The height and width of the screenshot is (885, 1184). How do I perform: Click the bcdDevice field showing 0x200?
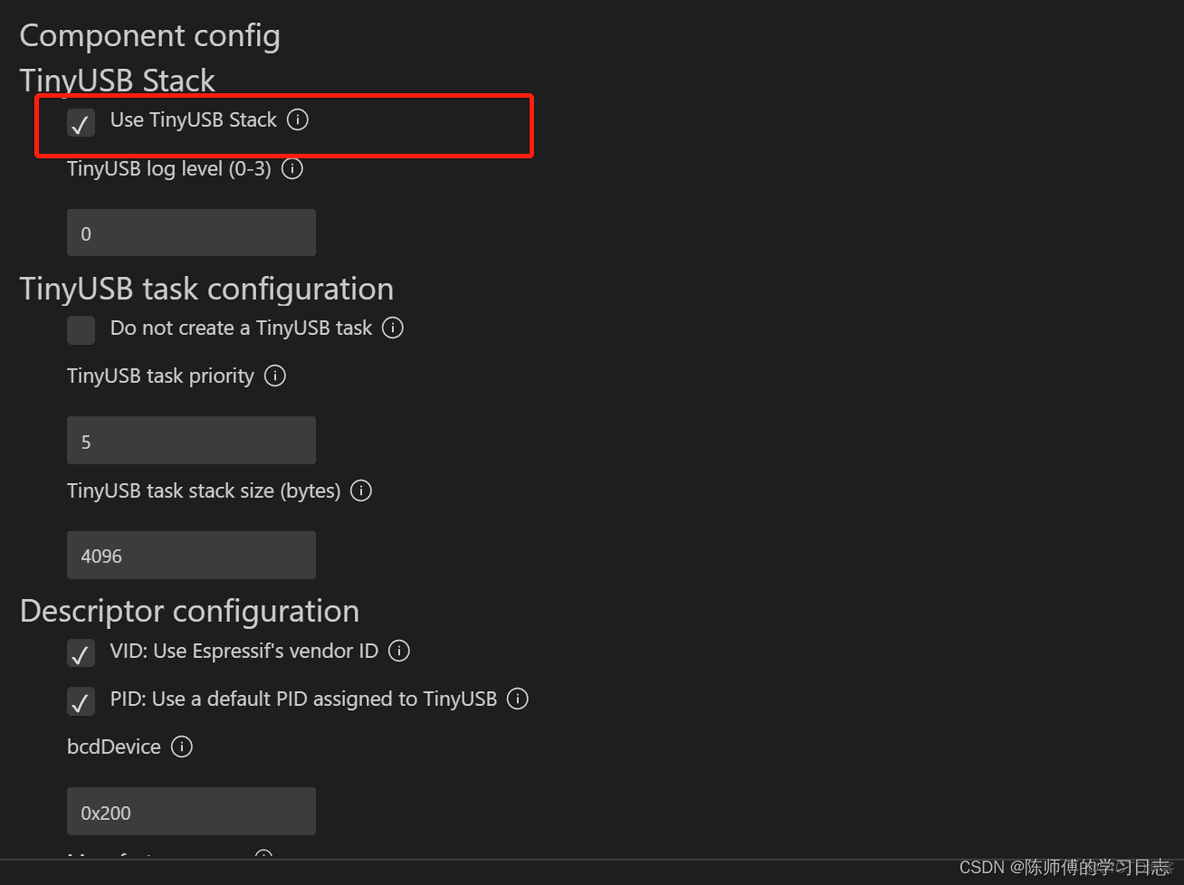pyautogui.click(x=191, y=812)
